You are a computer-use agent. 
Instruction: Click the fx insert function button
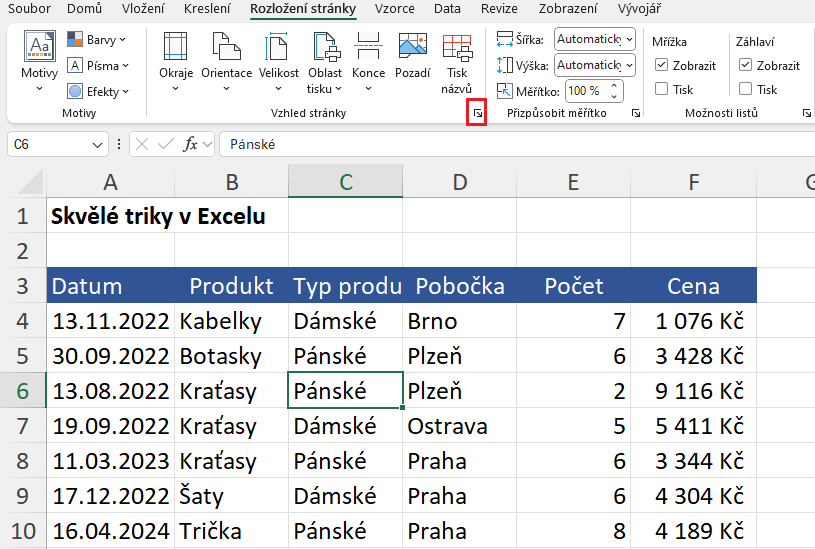(190, 144)
